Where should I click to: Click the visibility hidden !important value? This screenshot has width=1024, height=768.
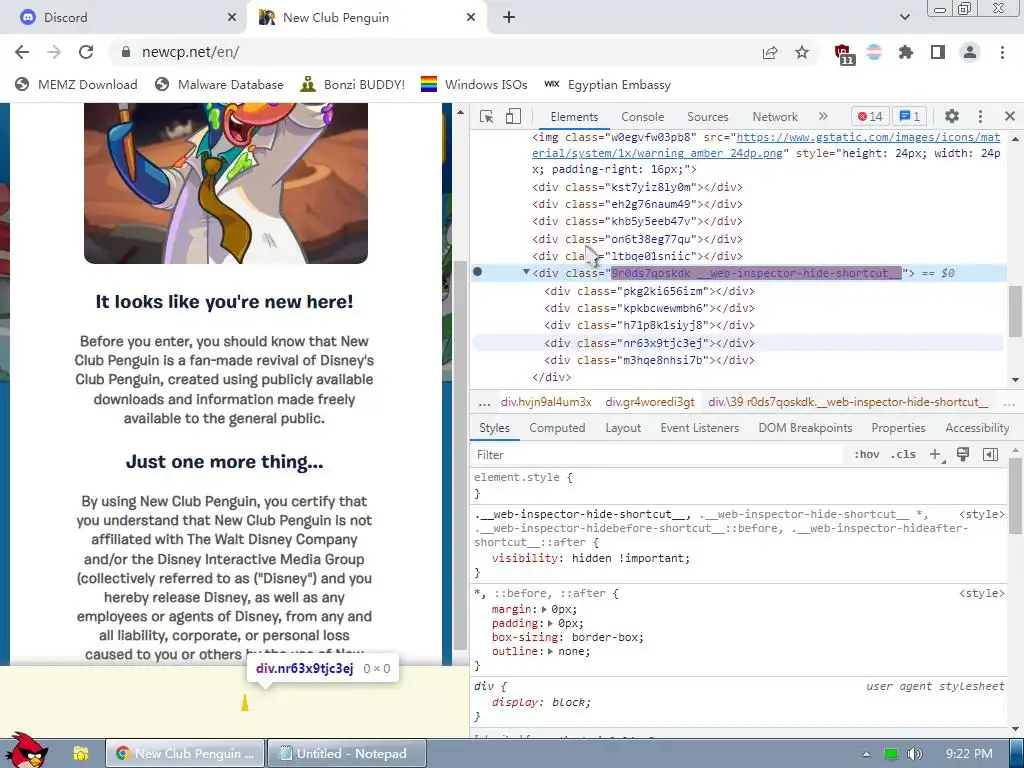pyautogui.click(x=630, y=558)
